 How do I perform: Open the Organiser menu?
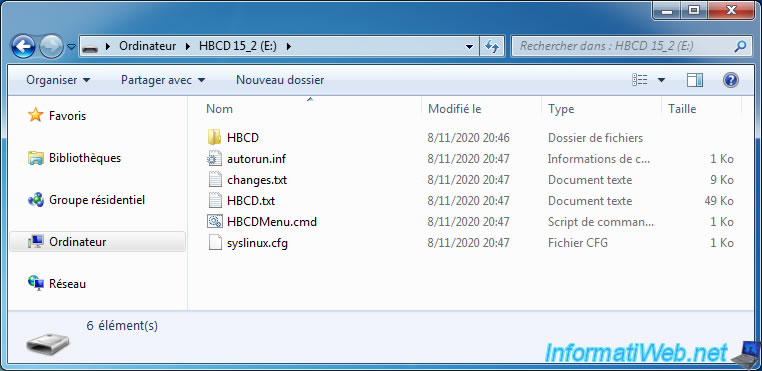click(x=58, y=80)
